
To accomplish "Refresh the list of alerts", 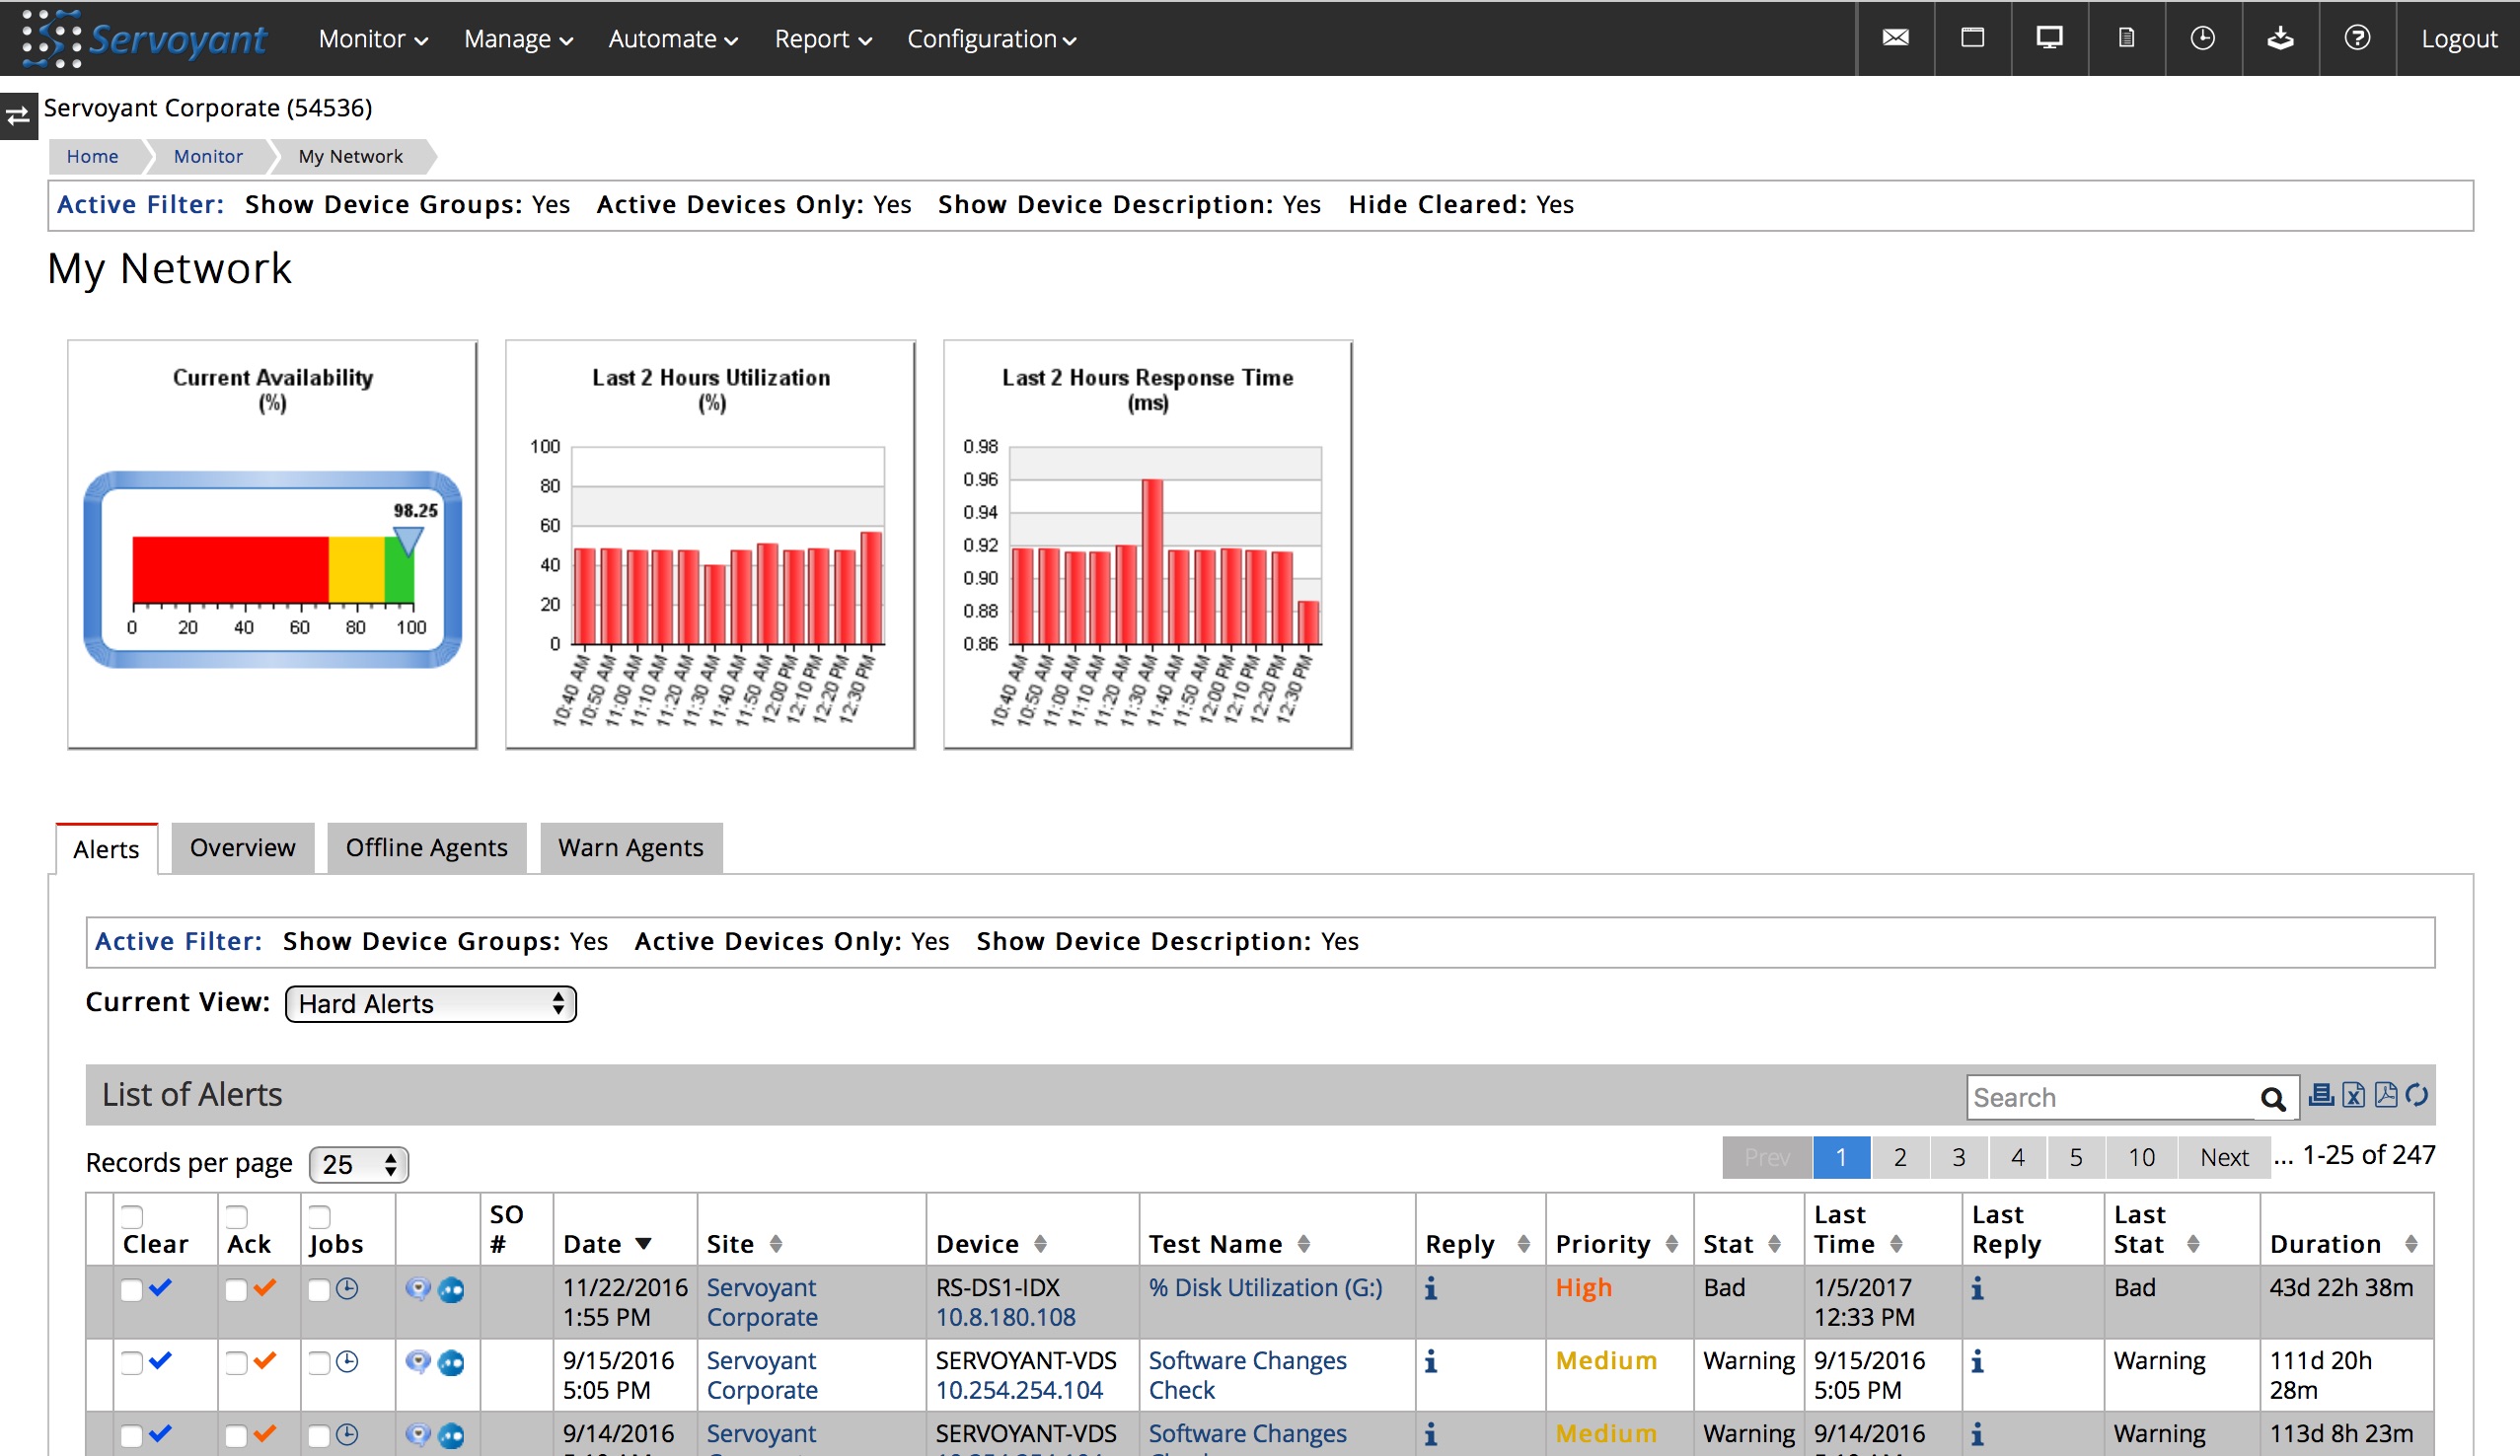I will coord(2417,1095).
